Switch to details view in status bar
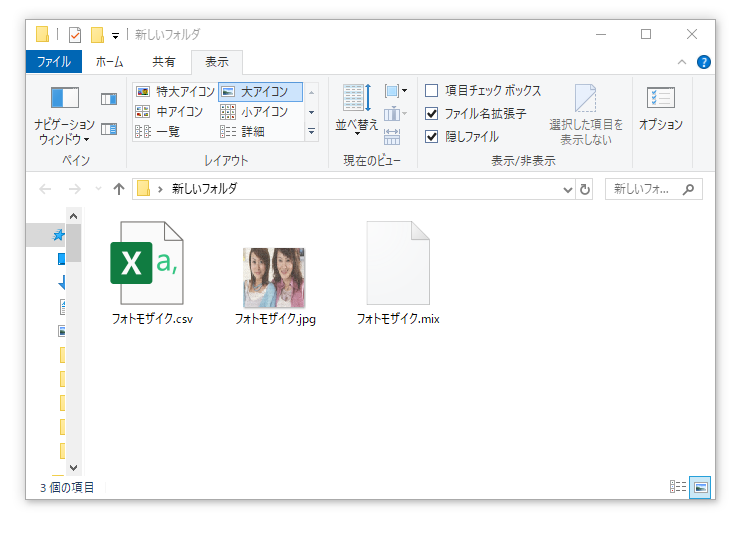 click(678, 486)
